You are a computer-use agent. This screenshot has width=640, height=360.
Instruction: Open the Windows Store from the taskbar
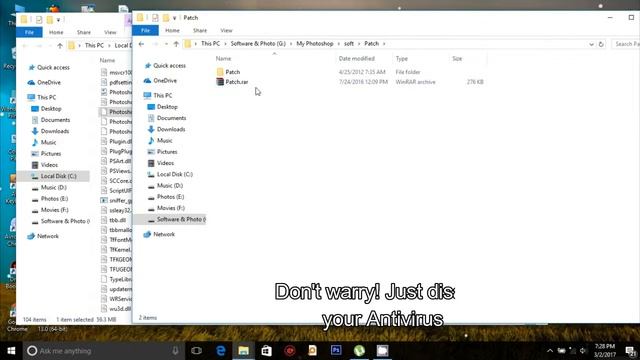[x=267, y=351]
